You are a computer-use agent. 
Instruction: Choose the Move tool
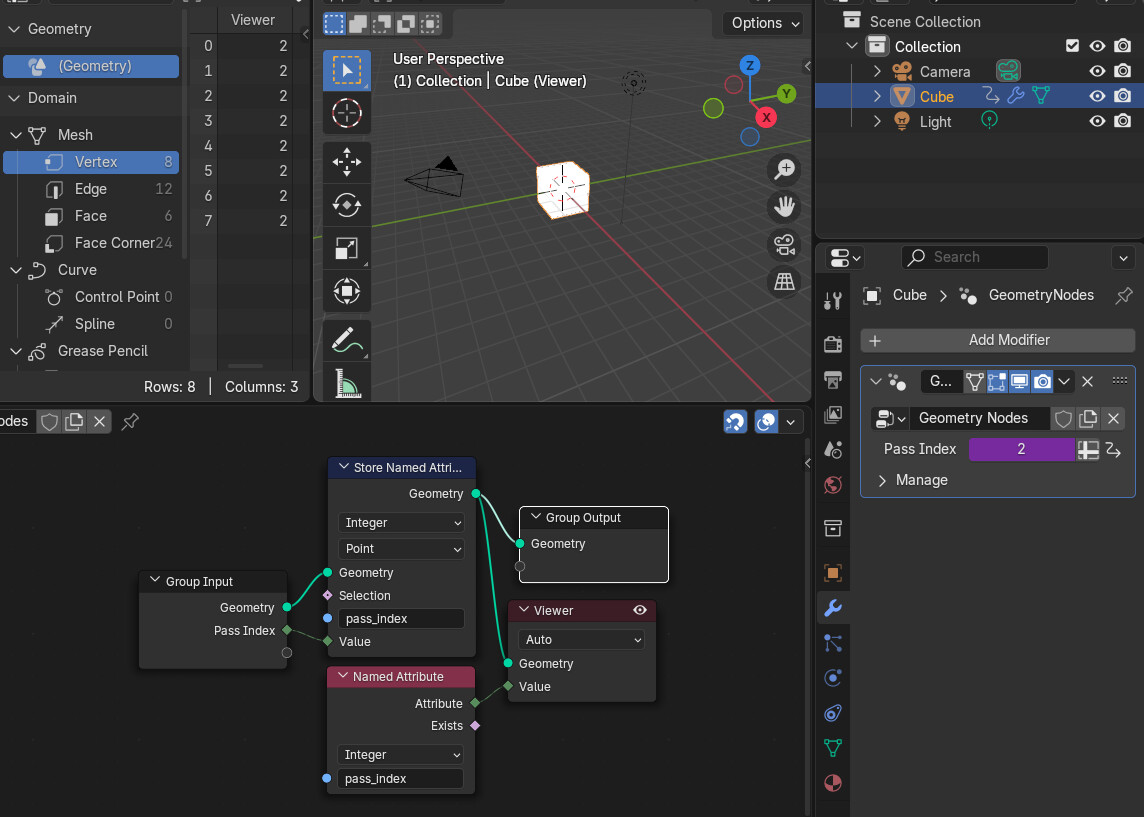[x=347, y=162]
